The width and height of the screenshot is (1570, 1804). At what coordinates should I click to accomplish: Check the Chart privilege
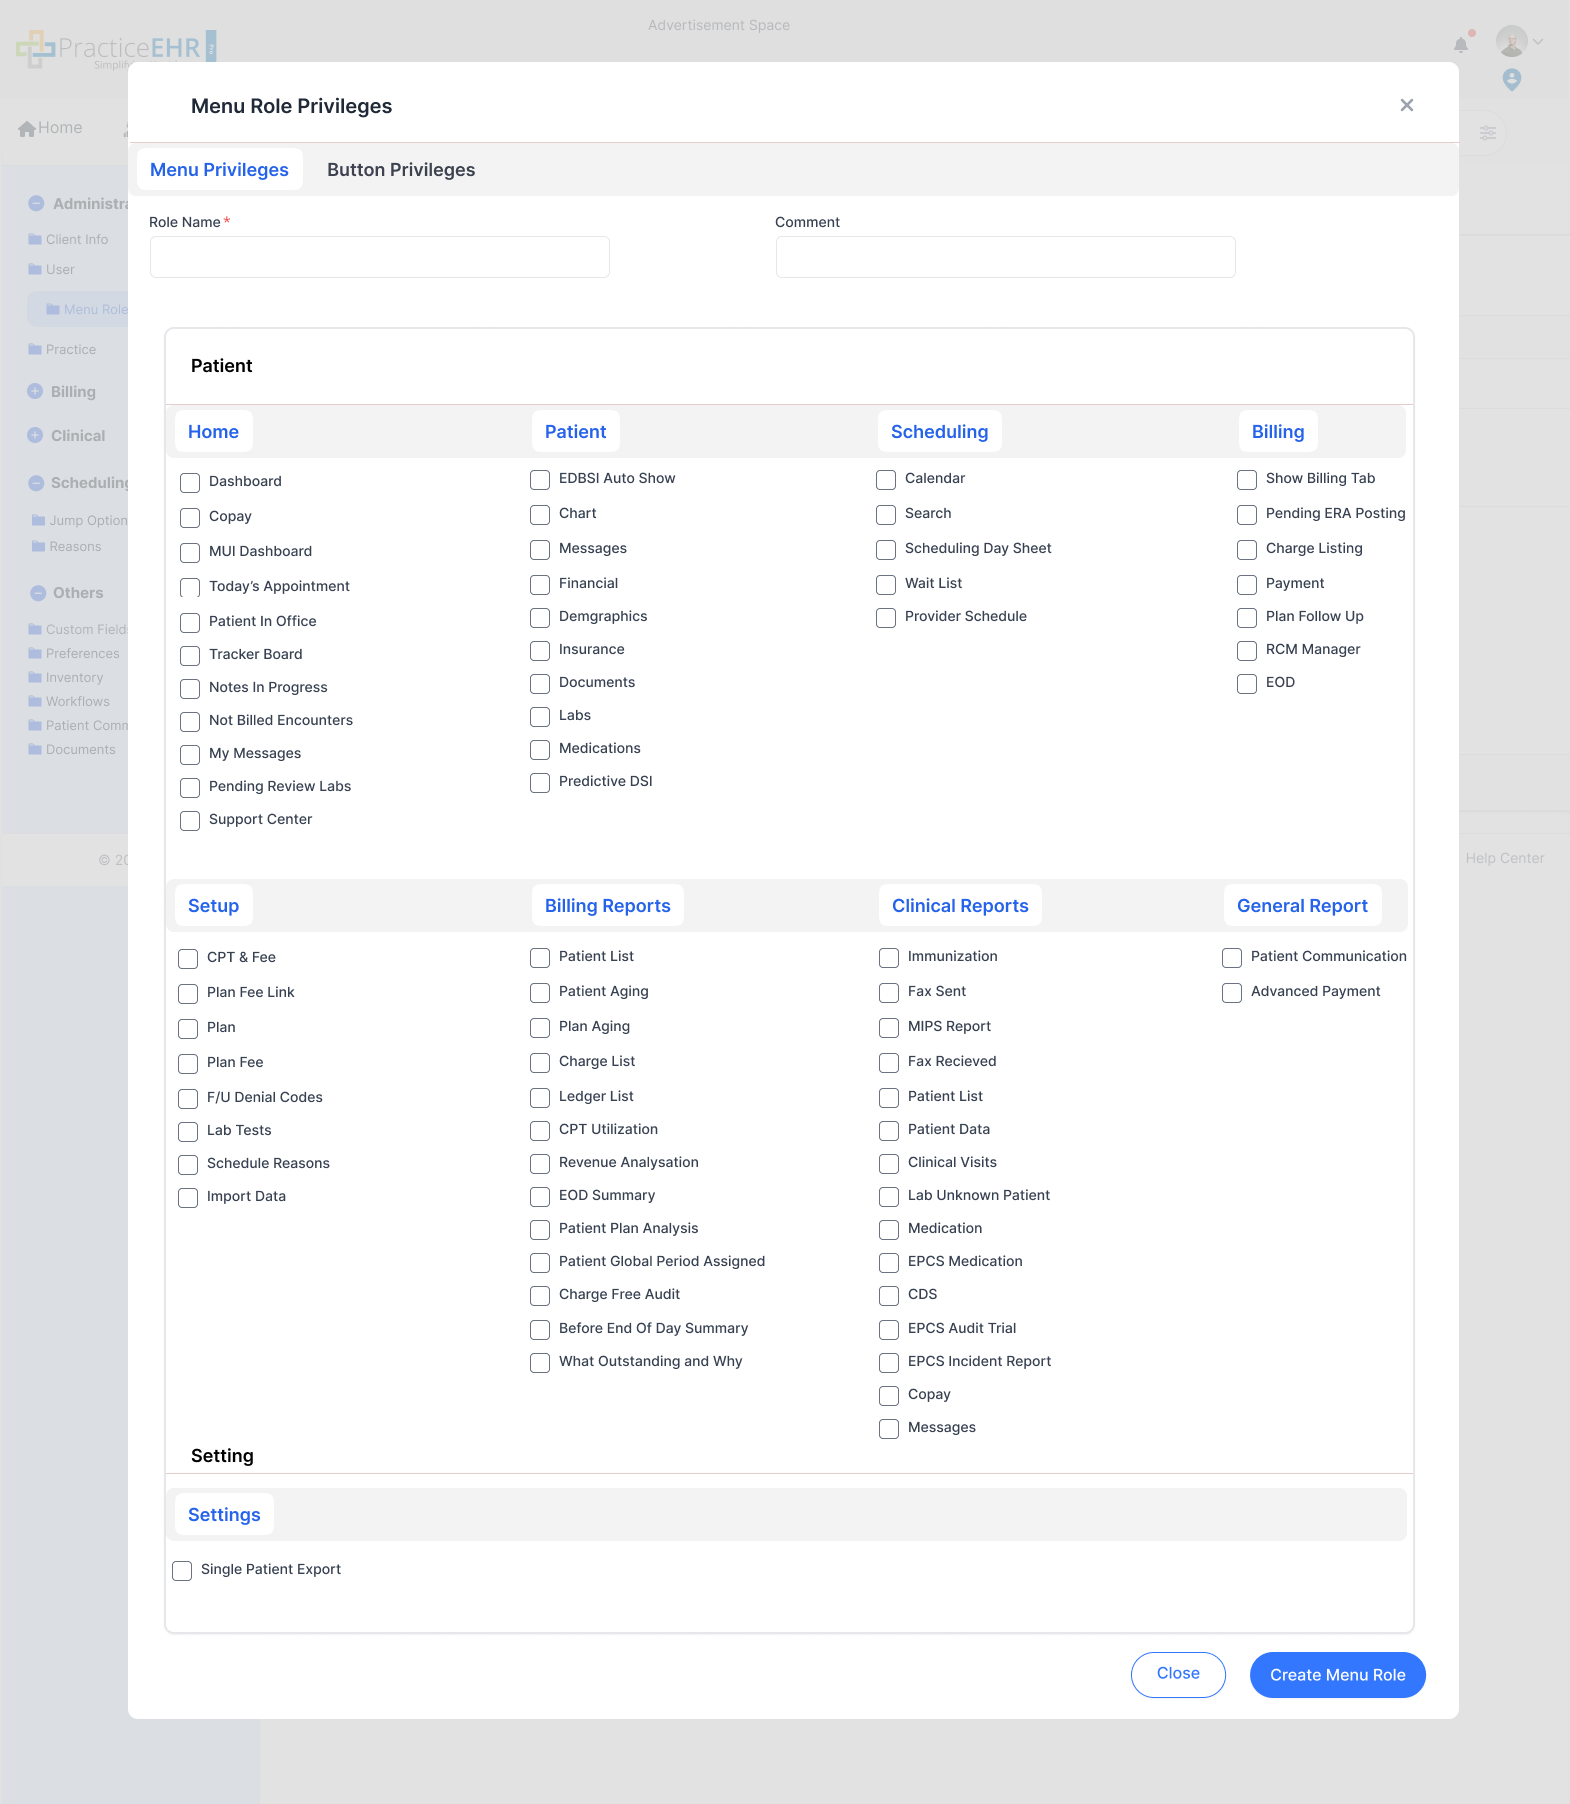click(540, 515)
